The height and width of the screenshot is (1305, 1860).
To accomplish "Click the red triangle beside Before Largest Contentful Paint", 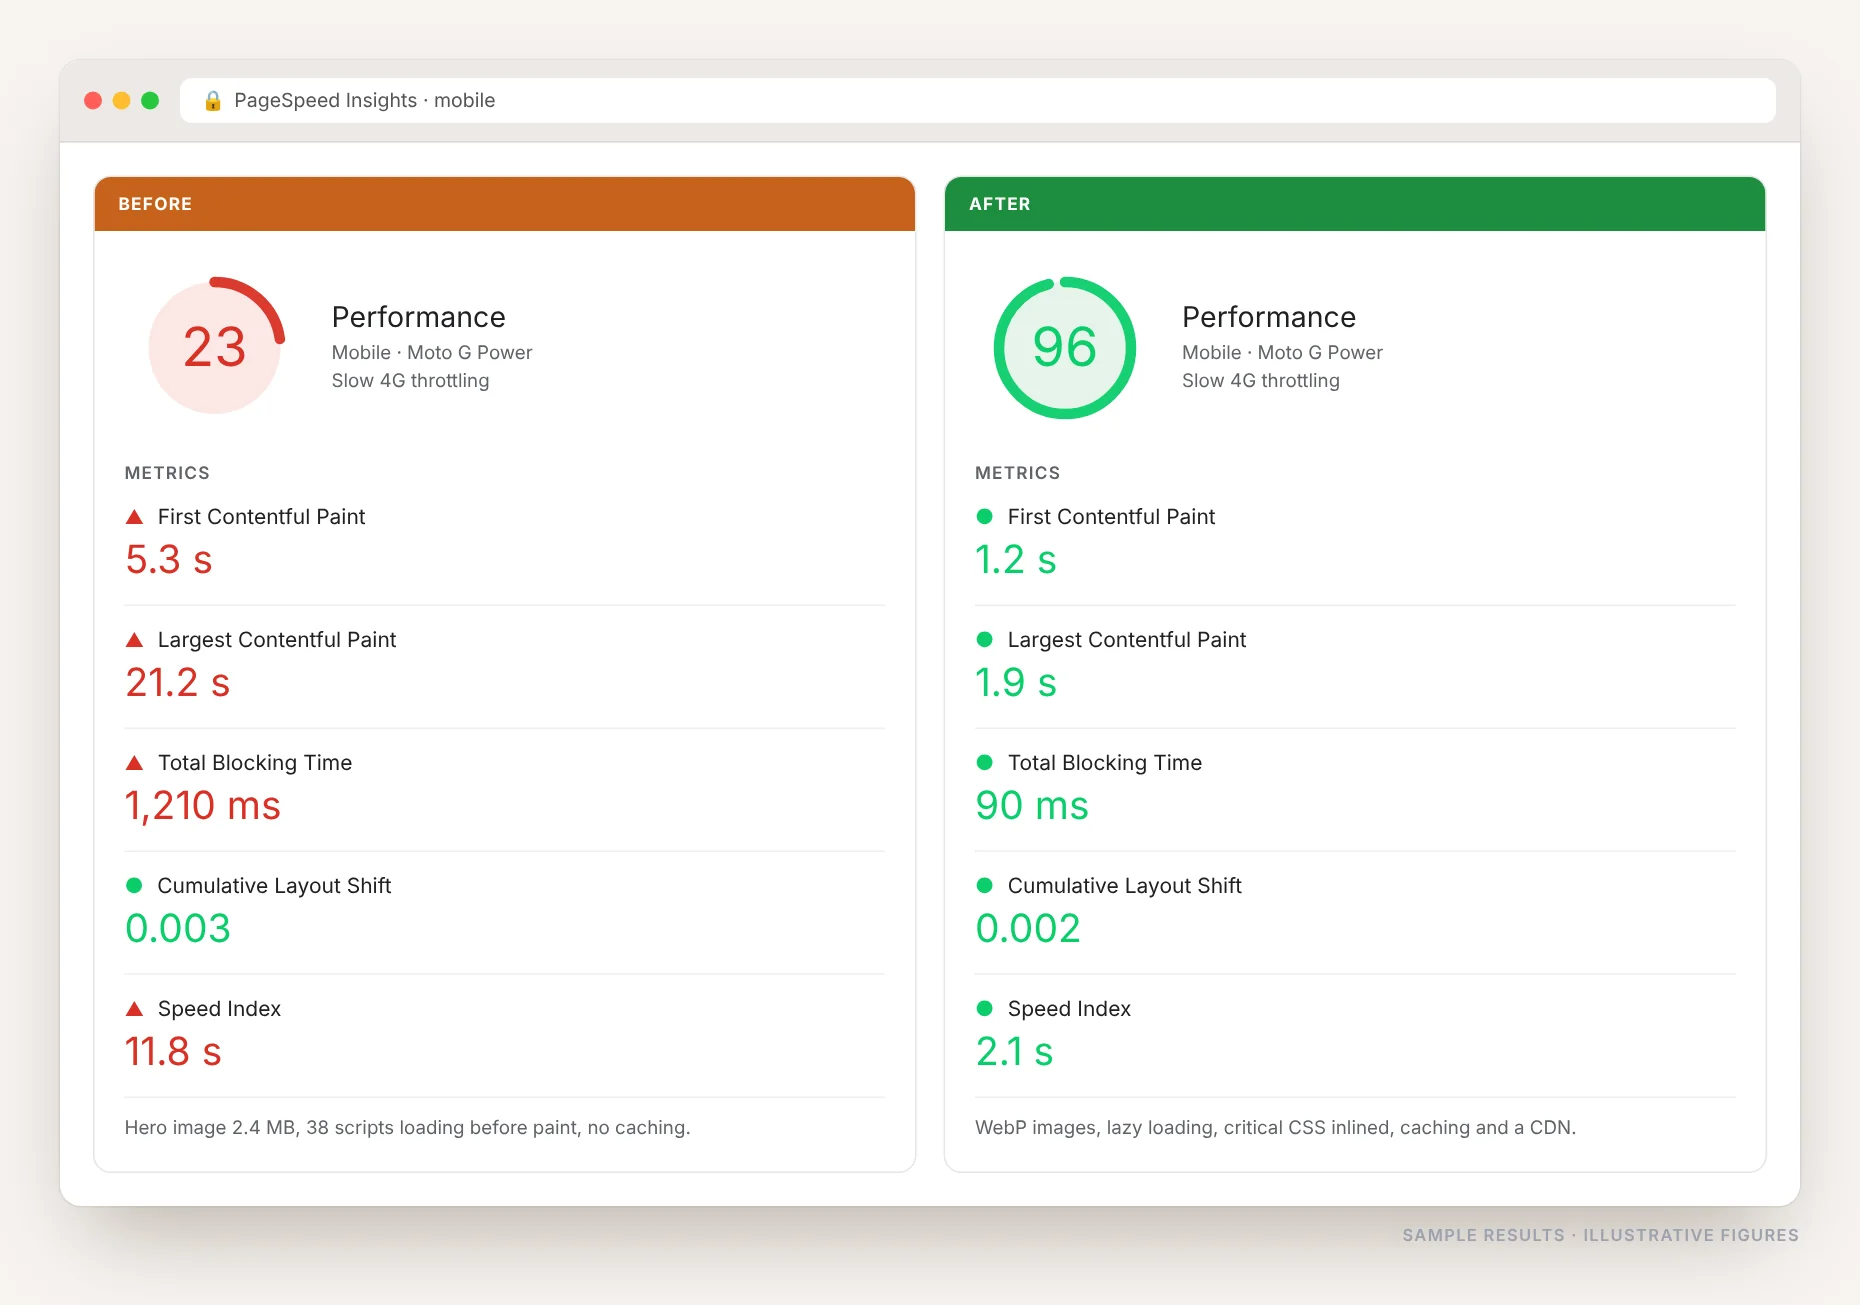I will [134, 640].
